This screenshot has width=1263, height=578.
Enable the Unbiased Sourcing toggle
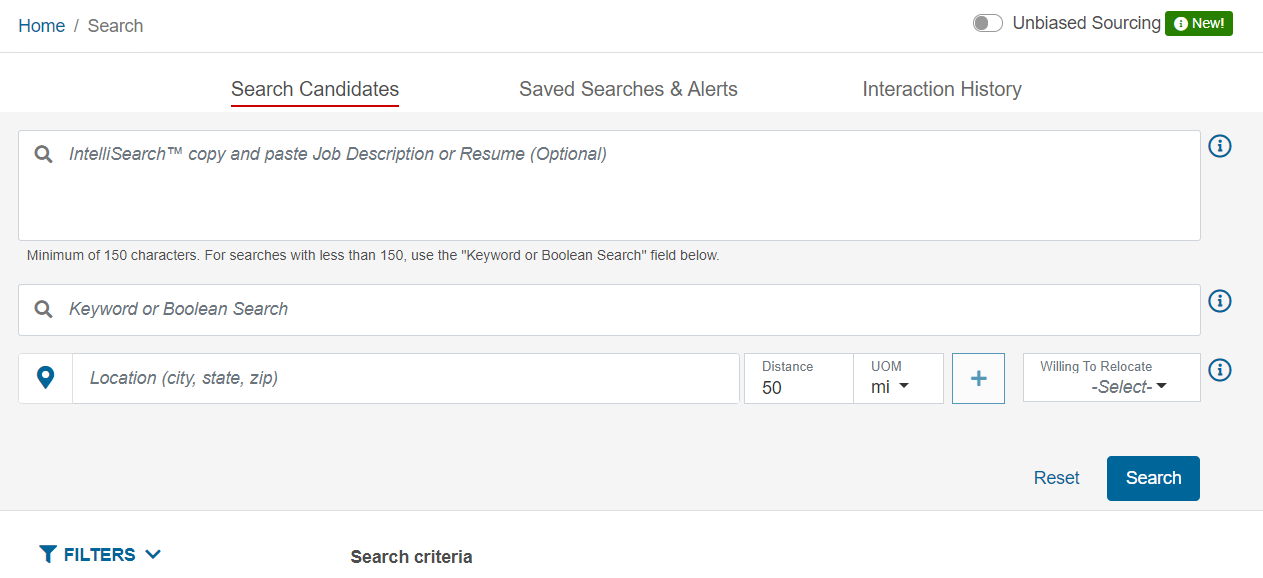[987, 23]
